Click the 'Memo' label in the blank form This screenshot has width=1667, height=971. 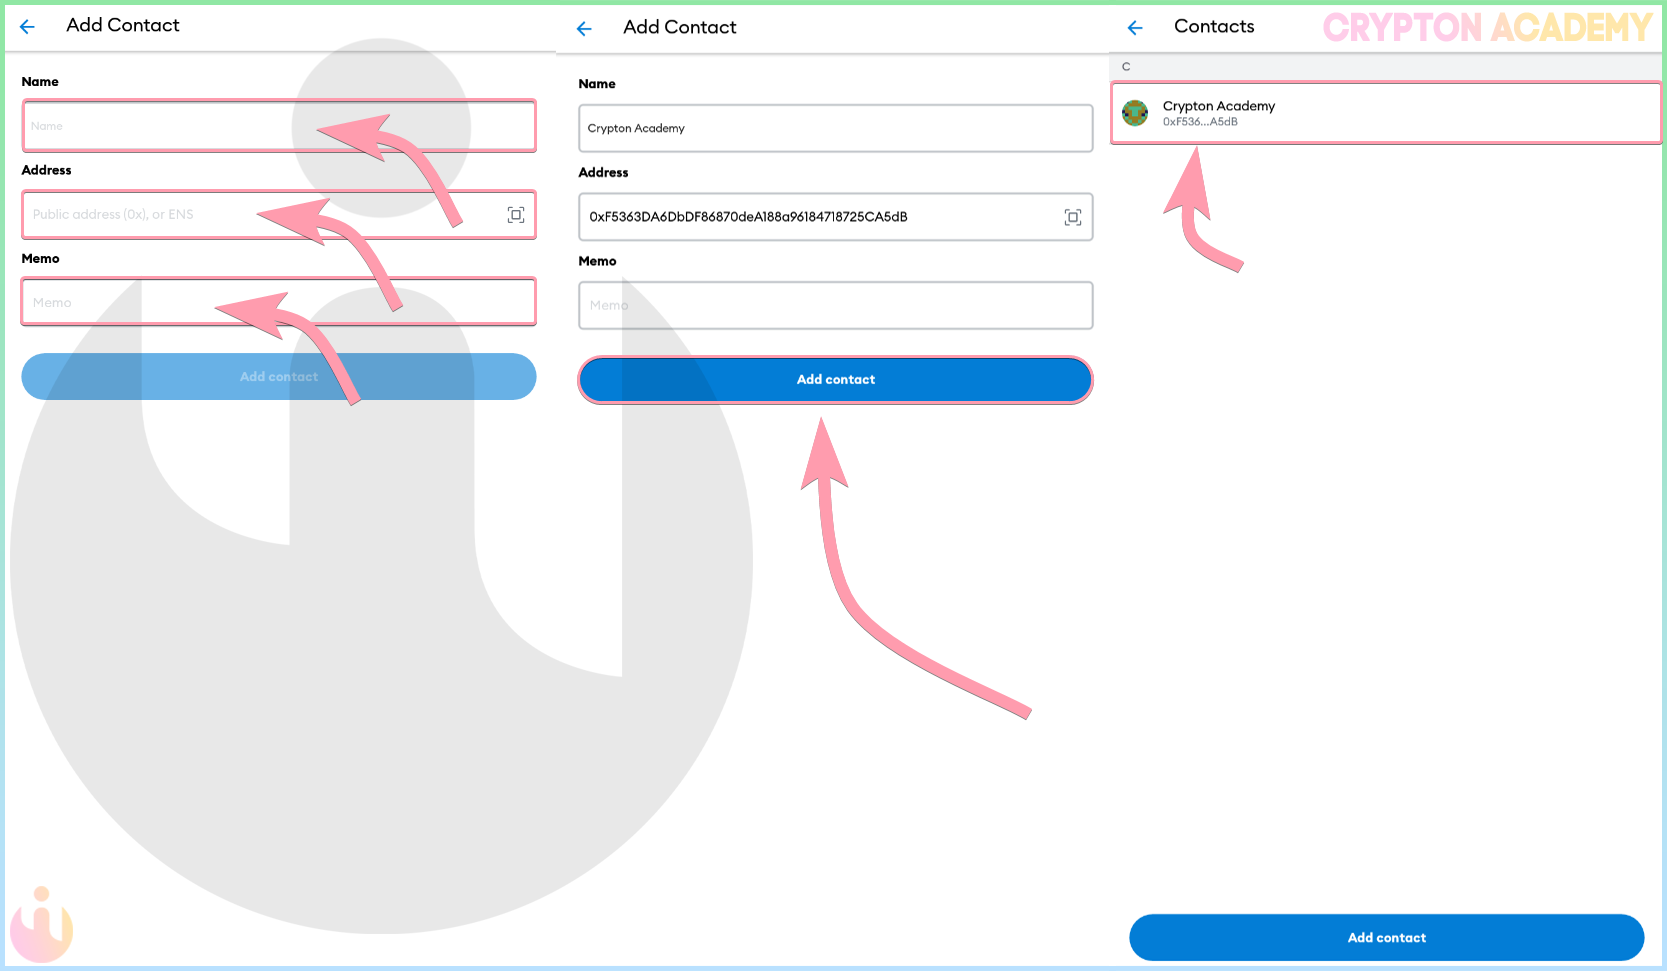point(41,258)
